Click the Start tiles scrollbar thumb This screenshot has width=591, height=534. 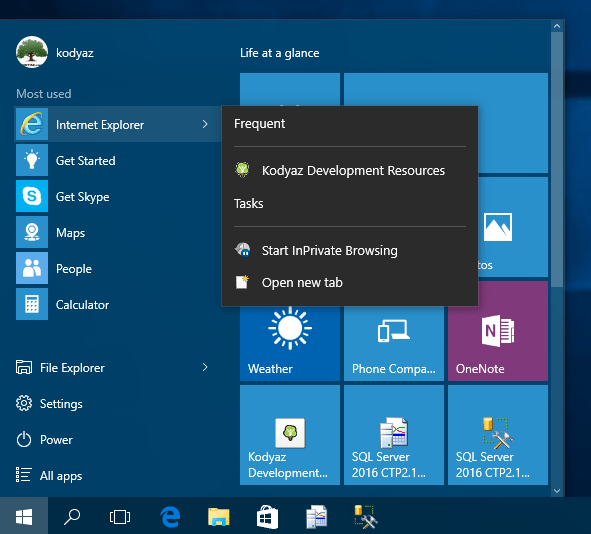click(x=557, y=159)
